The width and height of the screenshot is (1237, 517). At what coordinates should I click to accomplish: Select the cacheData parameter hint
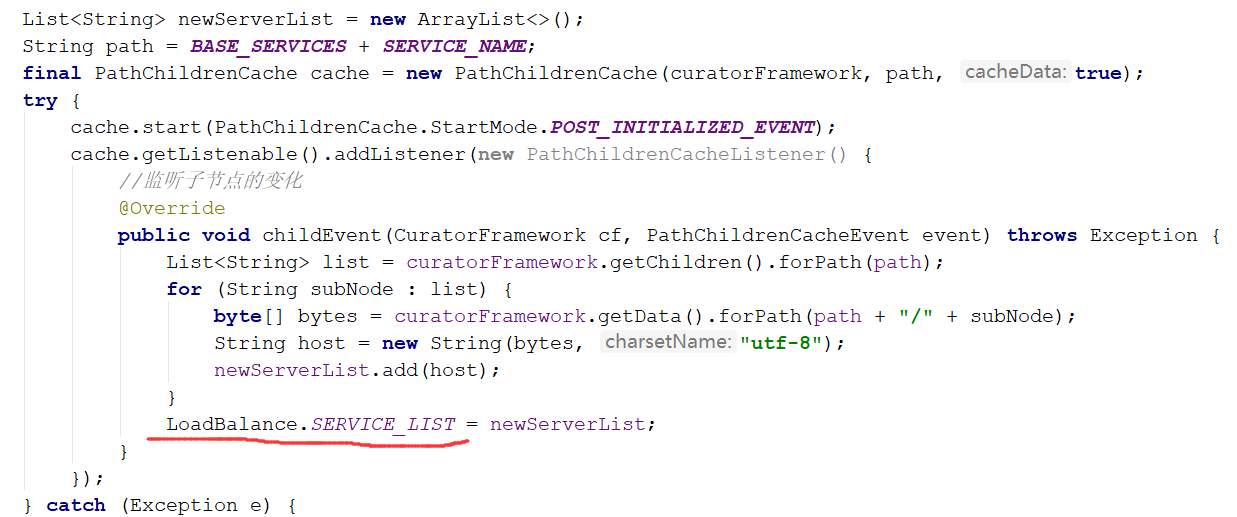click(x=1015, y=72)
